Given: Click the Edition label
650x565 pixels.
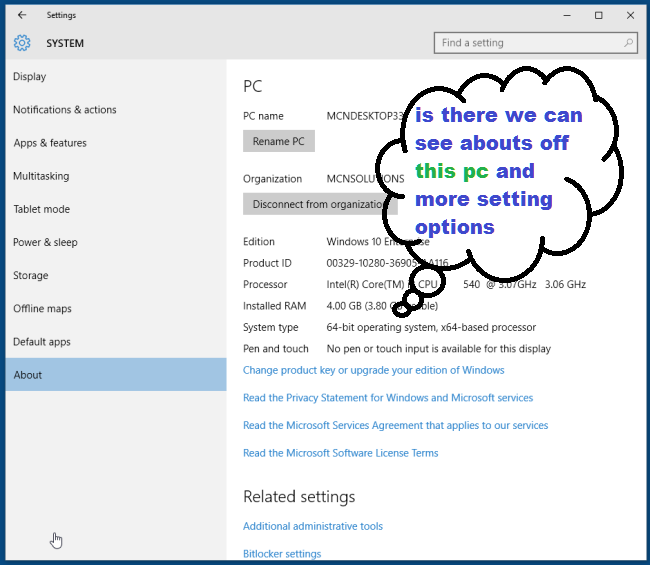Looking at the screenshot, I should click(259, 242).
